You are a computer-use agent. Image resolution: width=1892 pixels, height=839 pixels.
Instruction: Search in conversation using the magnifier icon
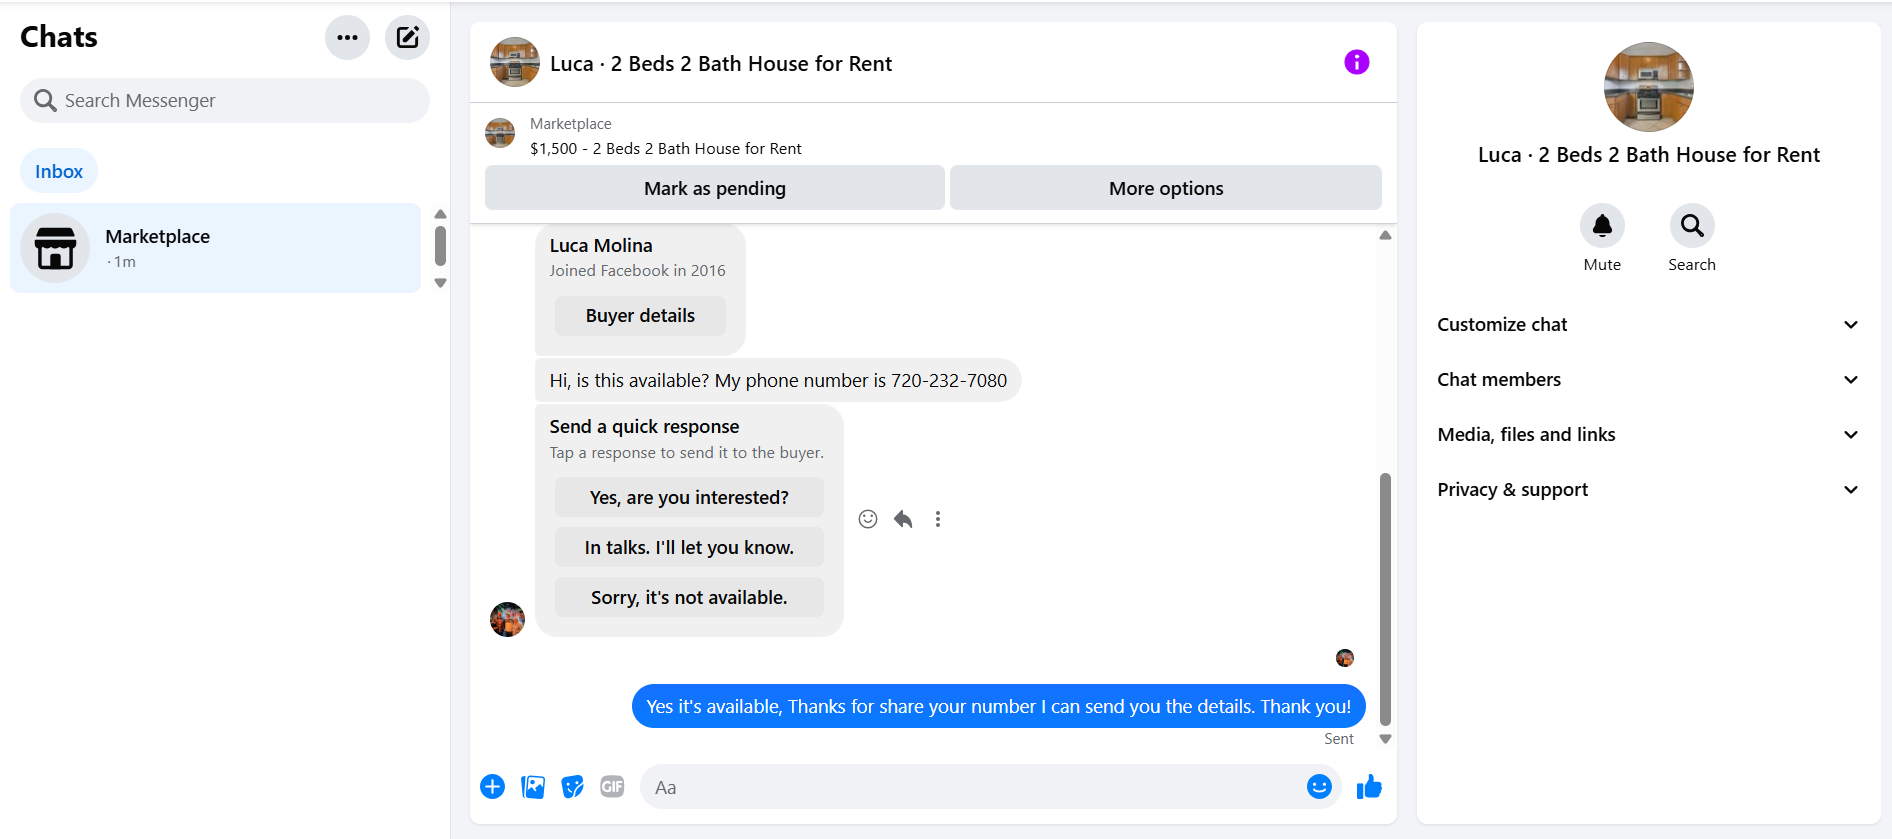point(1692,226)
